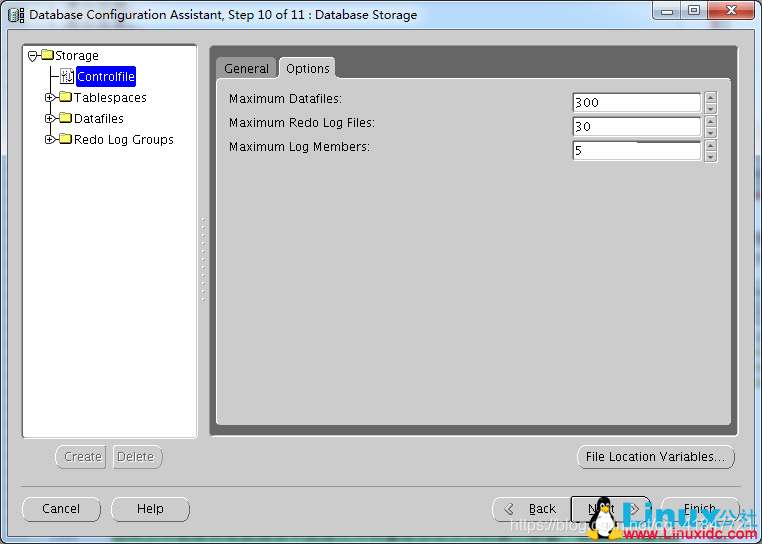Increase Maximum Log Members value
The width and height of the screenshot is (762, 544).
coord(710,145)
